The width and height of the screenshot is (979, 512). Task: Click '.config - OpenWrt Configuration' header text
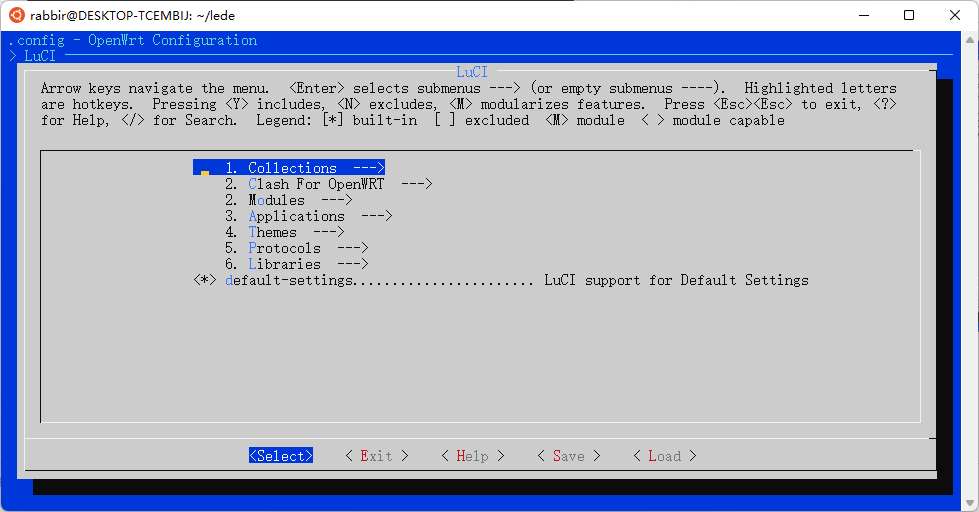(132, 41)
